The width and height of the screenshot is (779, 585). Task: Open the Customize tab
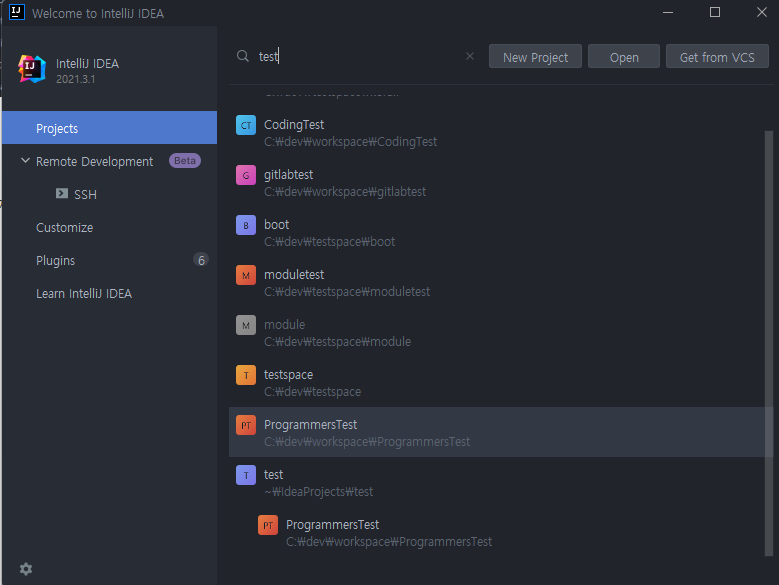65,227
